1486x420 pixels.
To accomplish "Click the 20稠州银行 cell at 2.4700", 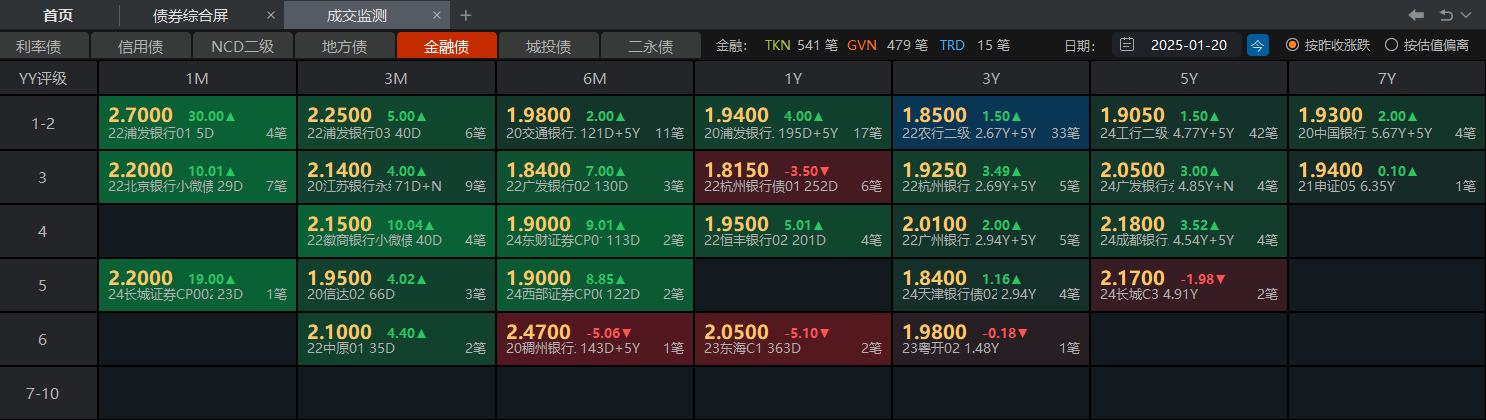I will pyautogui.click(x=594, y=339).
